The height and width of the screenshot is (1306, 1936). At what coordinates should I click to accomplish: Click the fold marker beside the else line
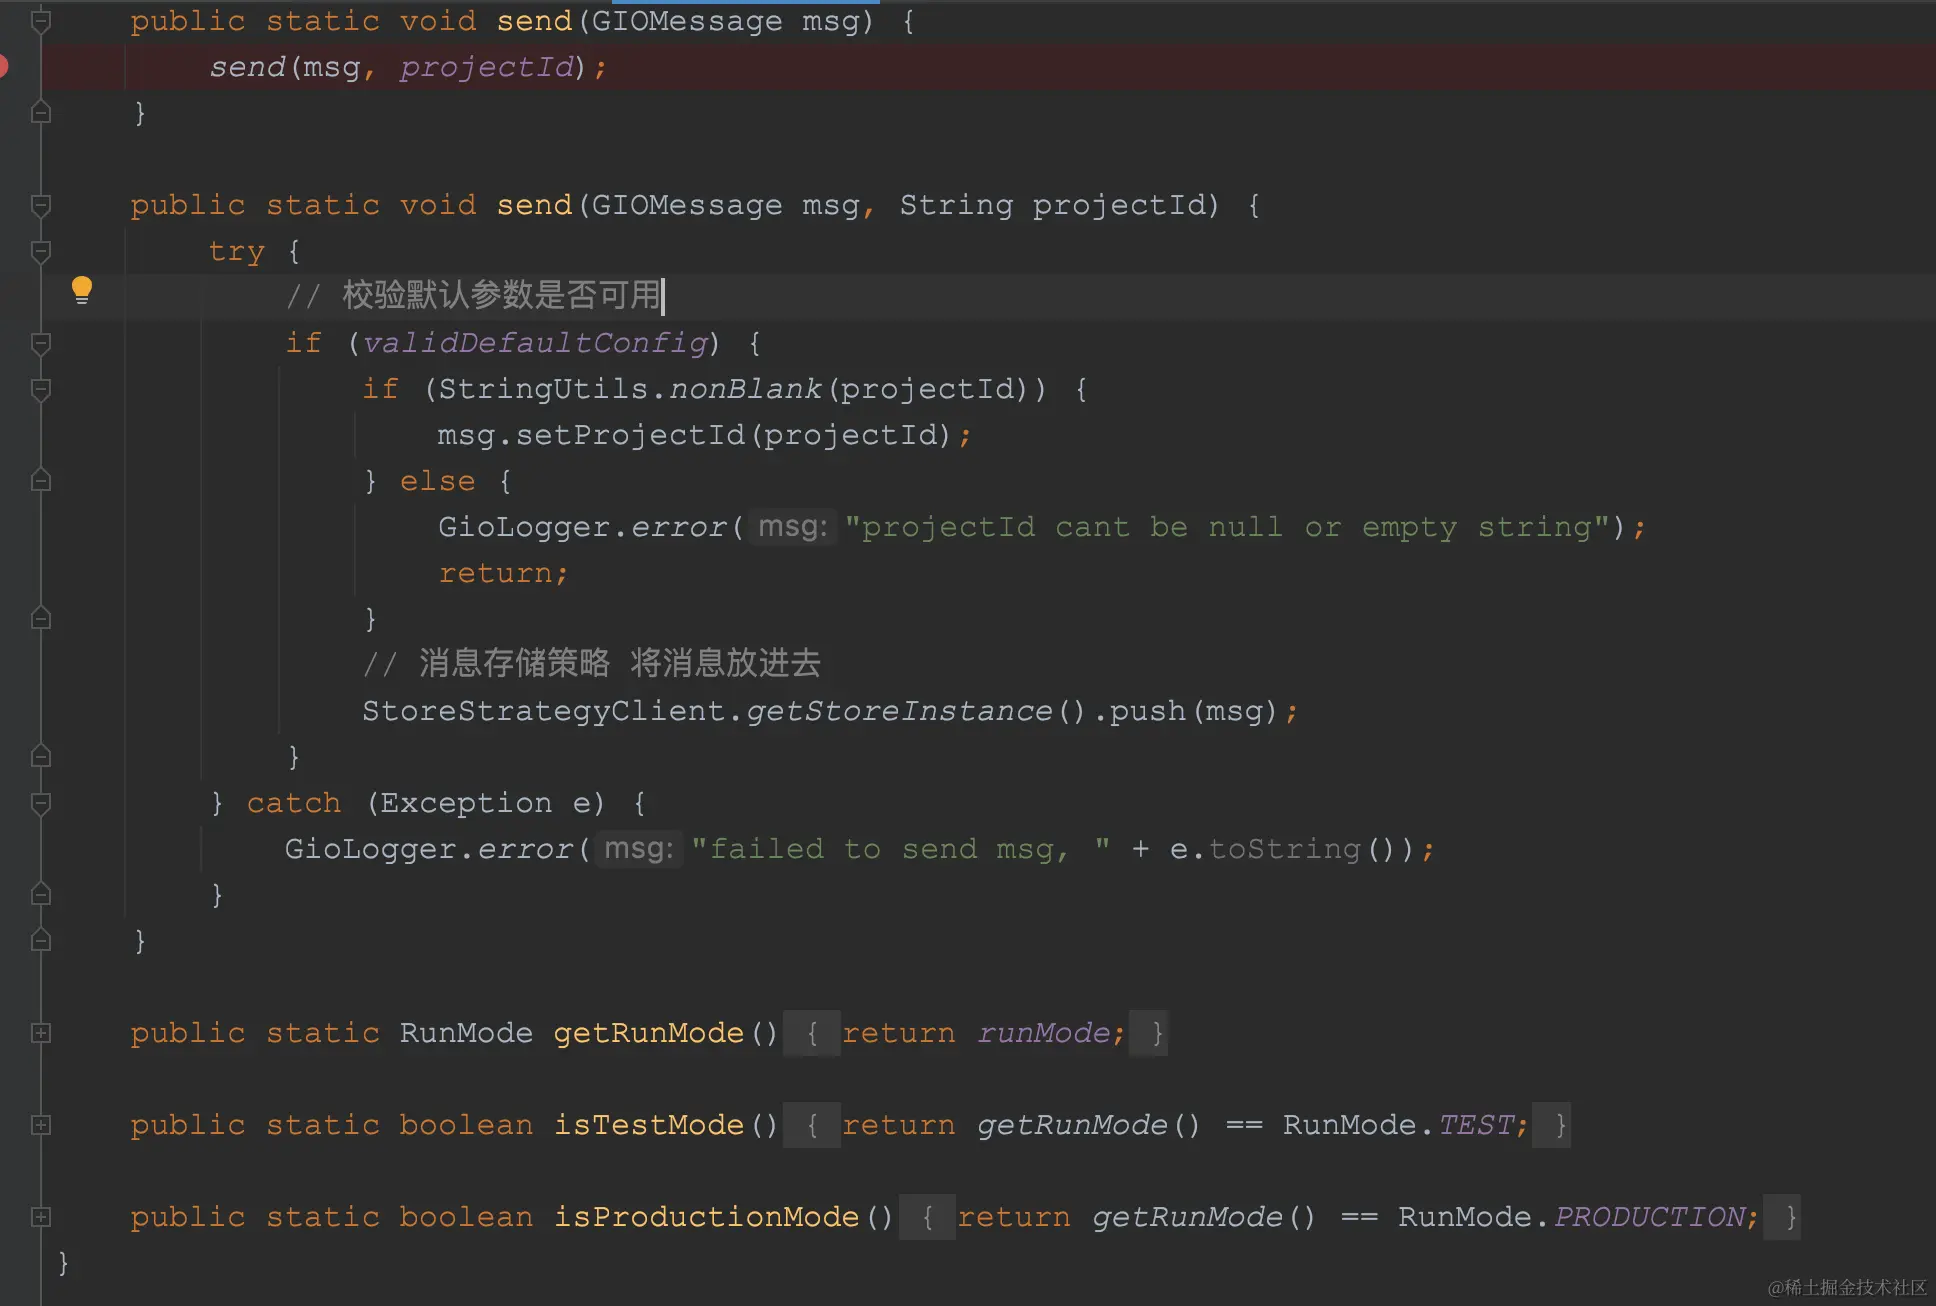click(41, 481)
